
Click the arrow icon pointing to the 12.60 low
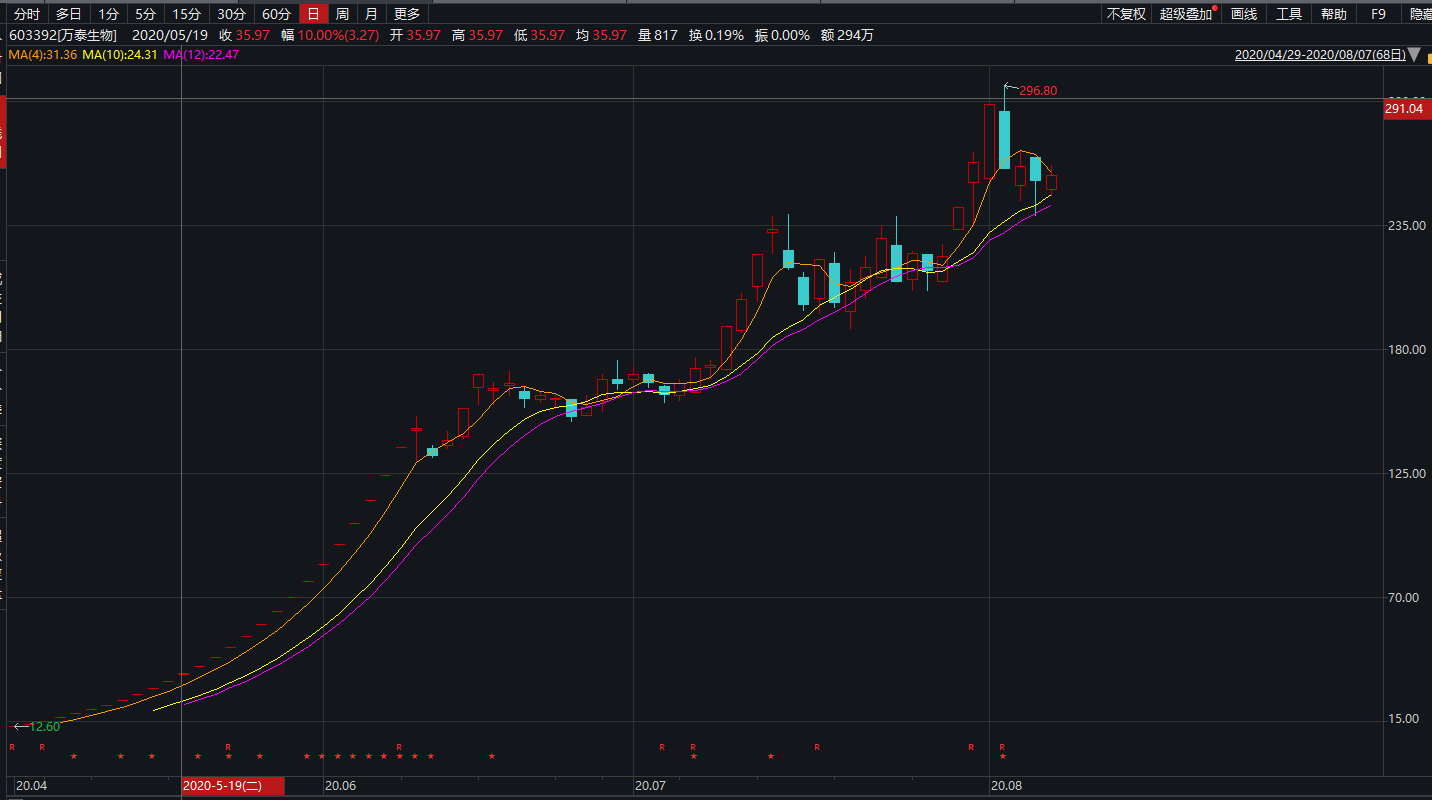(20, 727)
